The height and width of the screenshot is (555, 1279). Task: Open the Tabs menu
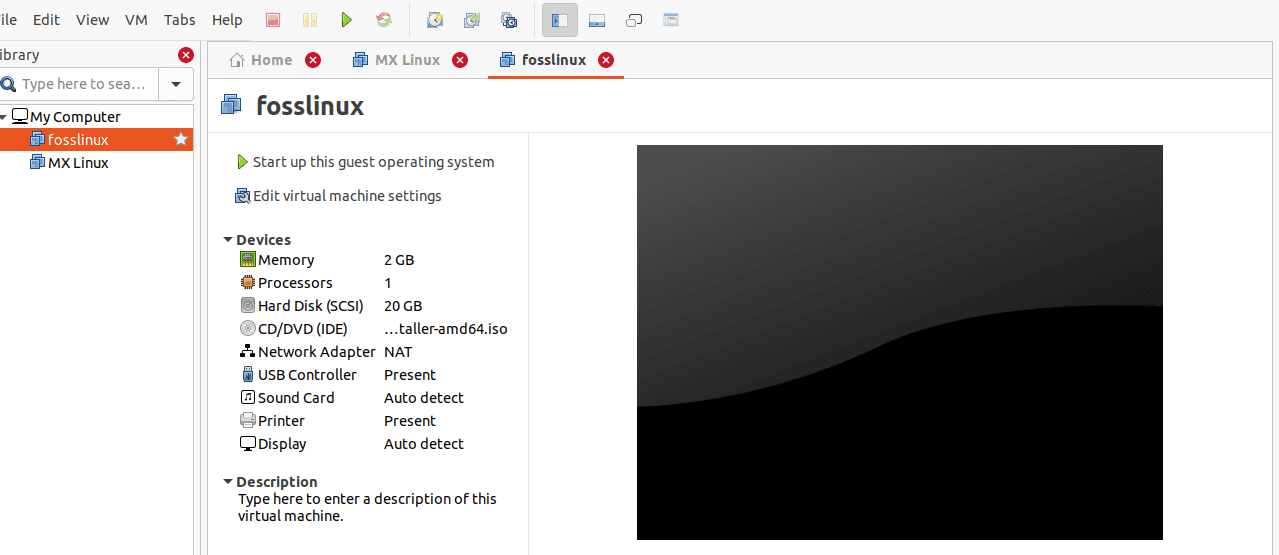(x=180, y=20)
